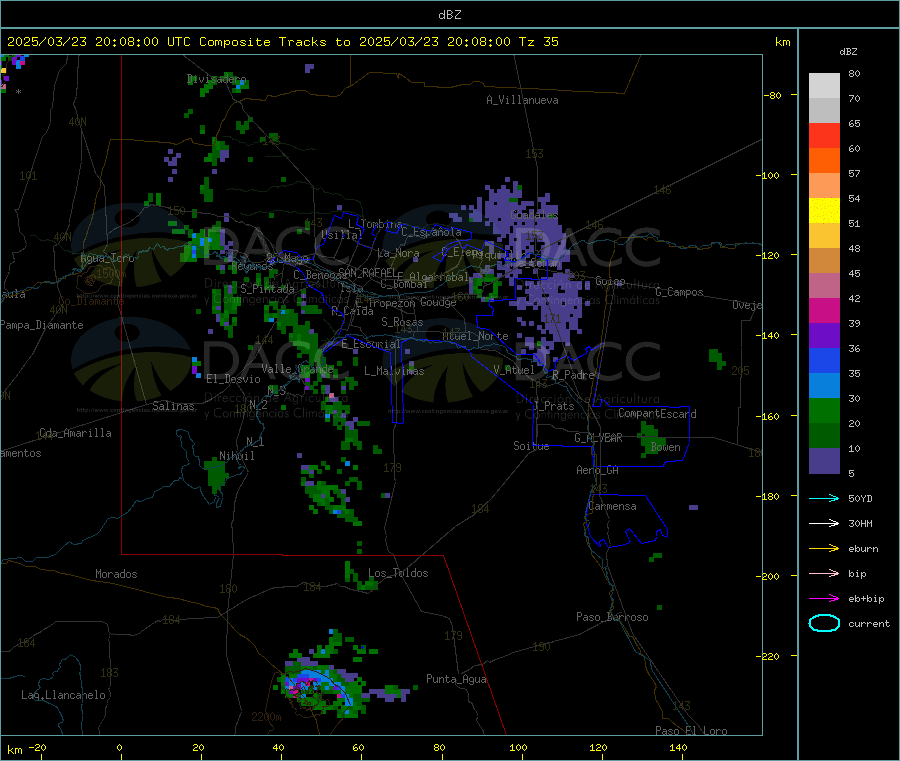
Task: Select the yellow 51 dBZ color swatch
Action: click(x=824, y=211)
